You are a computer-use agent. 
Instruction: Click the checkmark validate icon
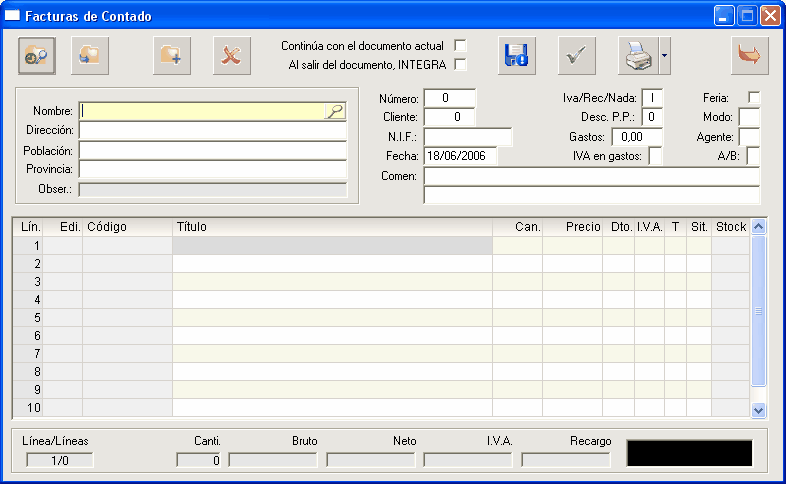tap(576, 56)
